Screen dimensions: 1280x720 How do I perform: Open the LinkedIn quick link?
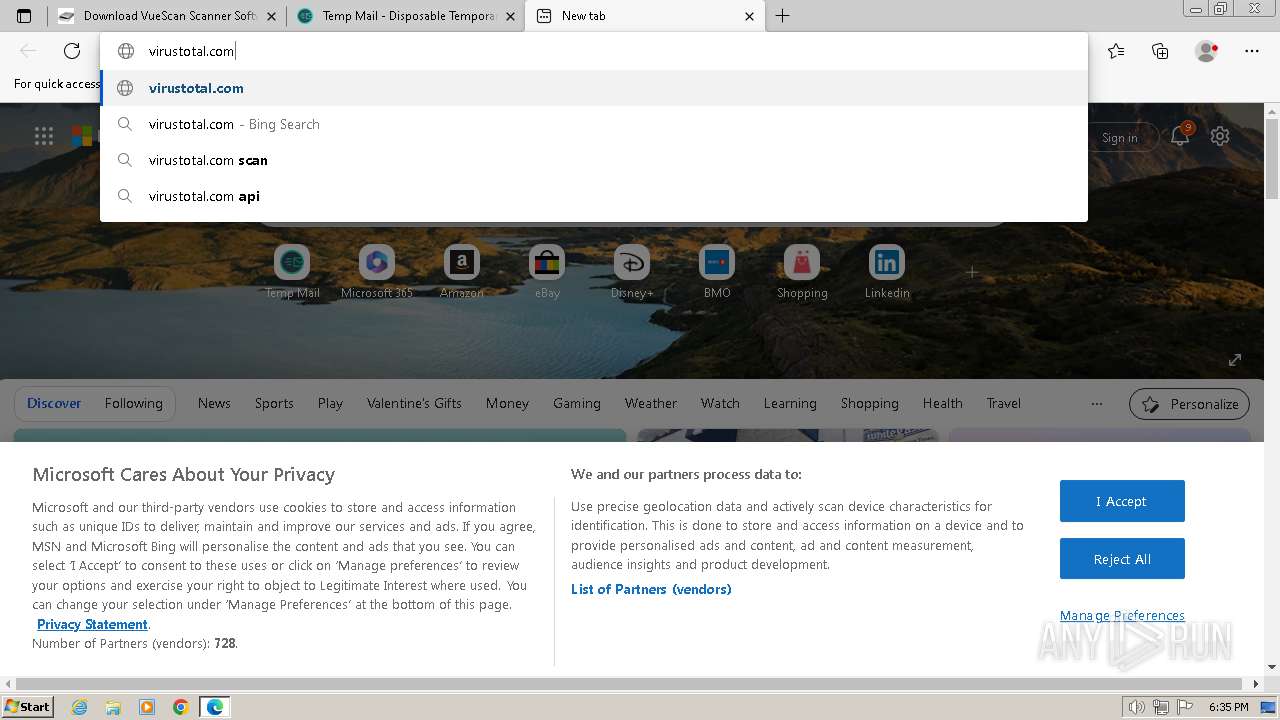point(887,271)
